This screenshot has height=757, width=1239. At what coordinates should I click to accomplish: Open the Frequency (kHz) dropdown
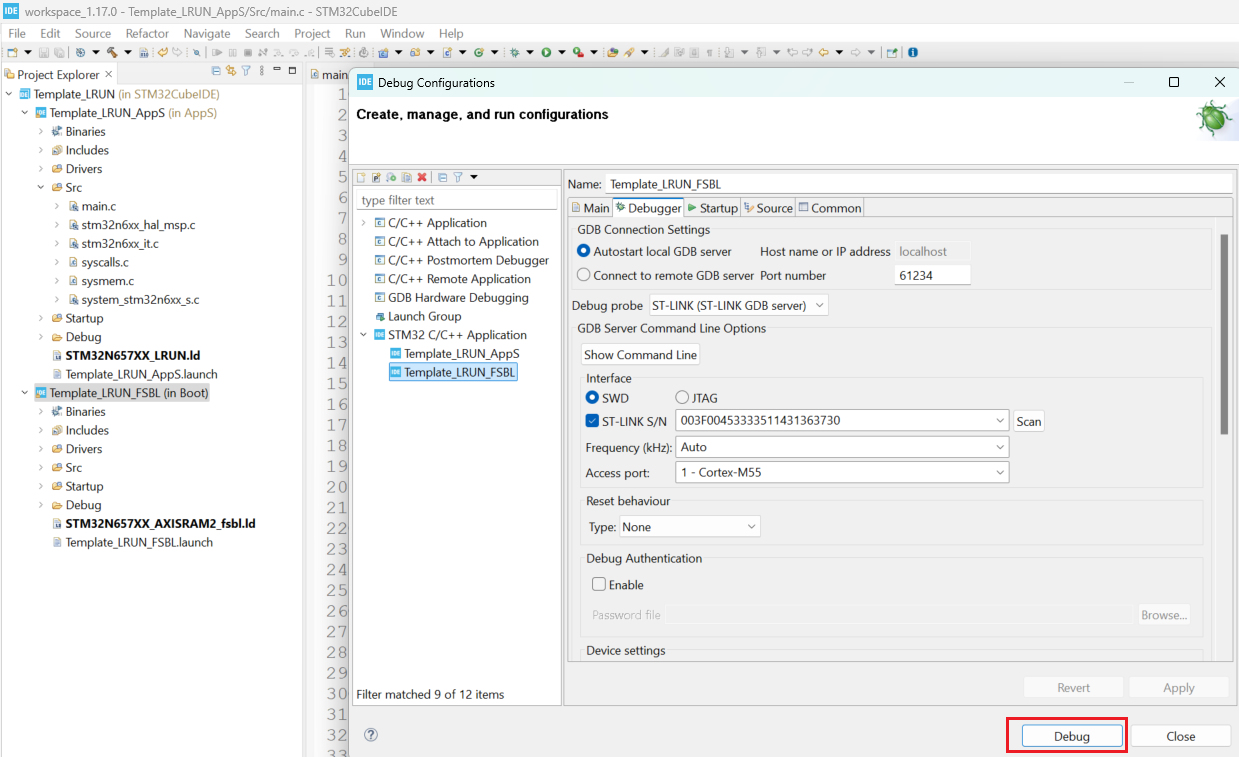pos(842,447)
